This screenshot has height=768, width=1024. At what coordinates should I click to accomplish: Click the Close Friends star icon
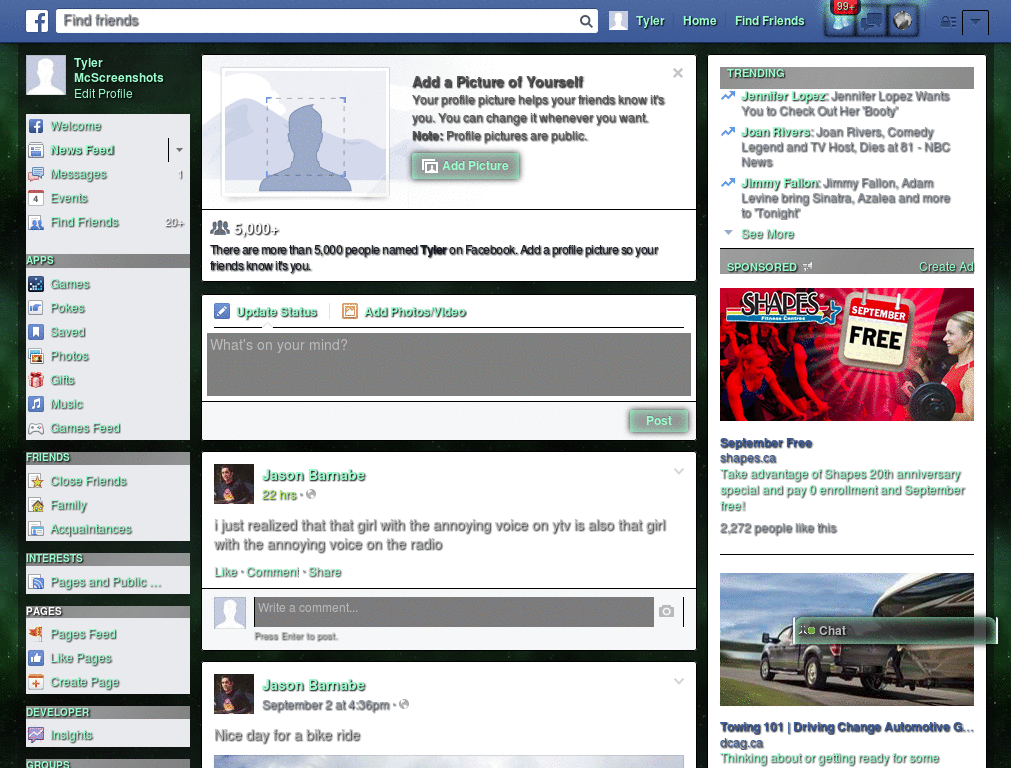pyautogui.click(x=36, y=481)
